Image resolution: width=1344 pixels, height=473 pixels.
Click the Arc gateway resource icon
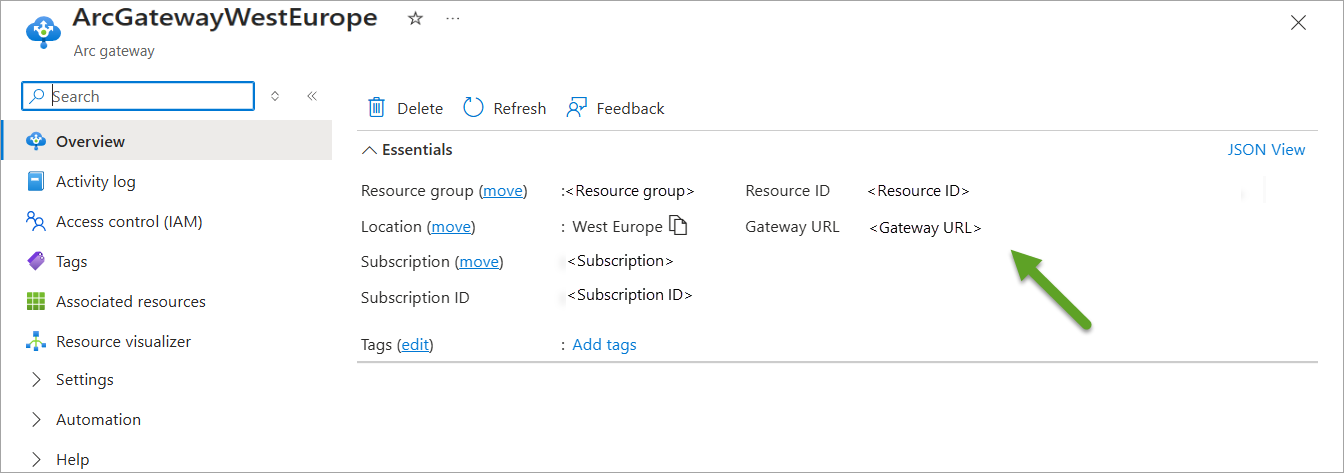pyautogui.click(x=43, y=32)
